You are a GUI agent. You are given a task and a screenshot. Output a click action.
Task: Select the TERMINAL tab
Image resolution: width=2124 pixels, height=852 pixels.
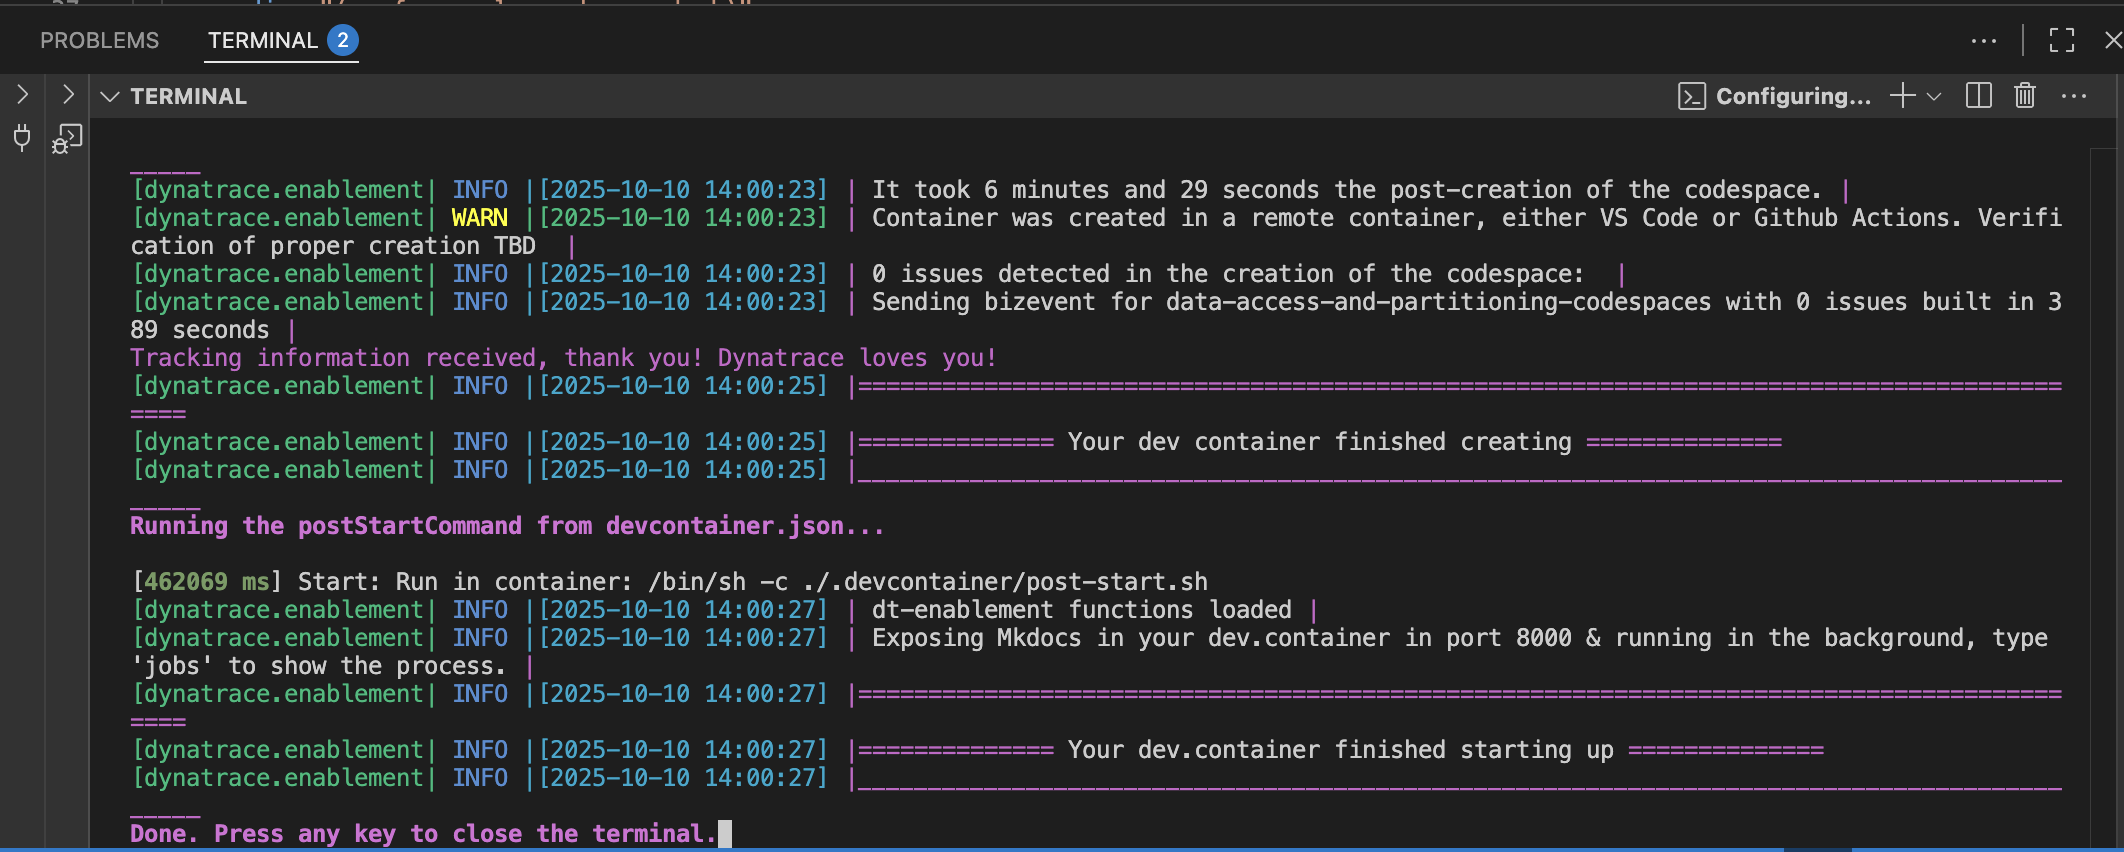pyautogui.click(x=263, y=40)
